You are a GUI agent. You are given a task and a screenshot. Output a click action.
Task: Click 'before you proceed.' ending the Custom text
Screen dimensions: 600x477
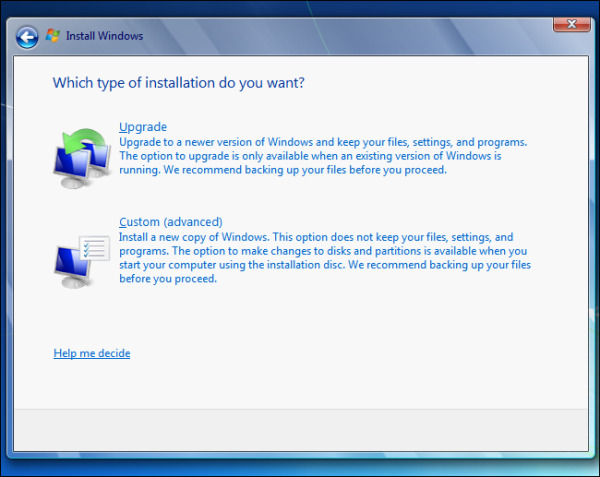[168, 279]
